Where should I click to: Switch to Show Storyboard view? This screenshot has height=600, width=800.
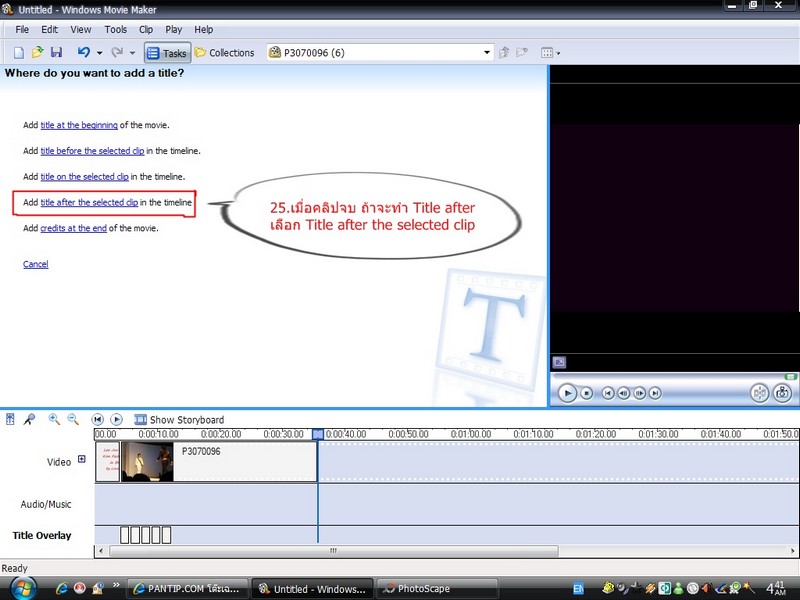click(179, 420)
